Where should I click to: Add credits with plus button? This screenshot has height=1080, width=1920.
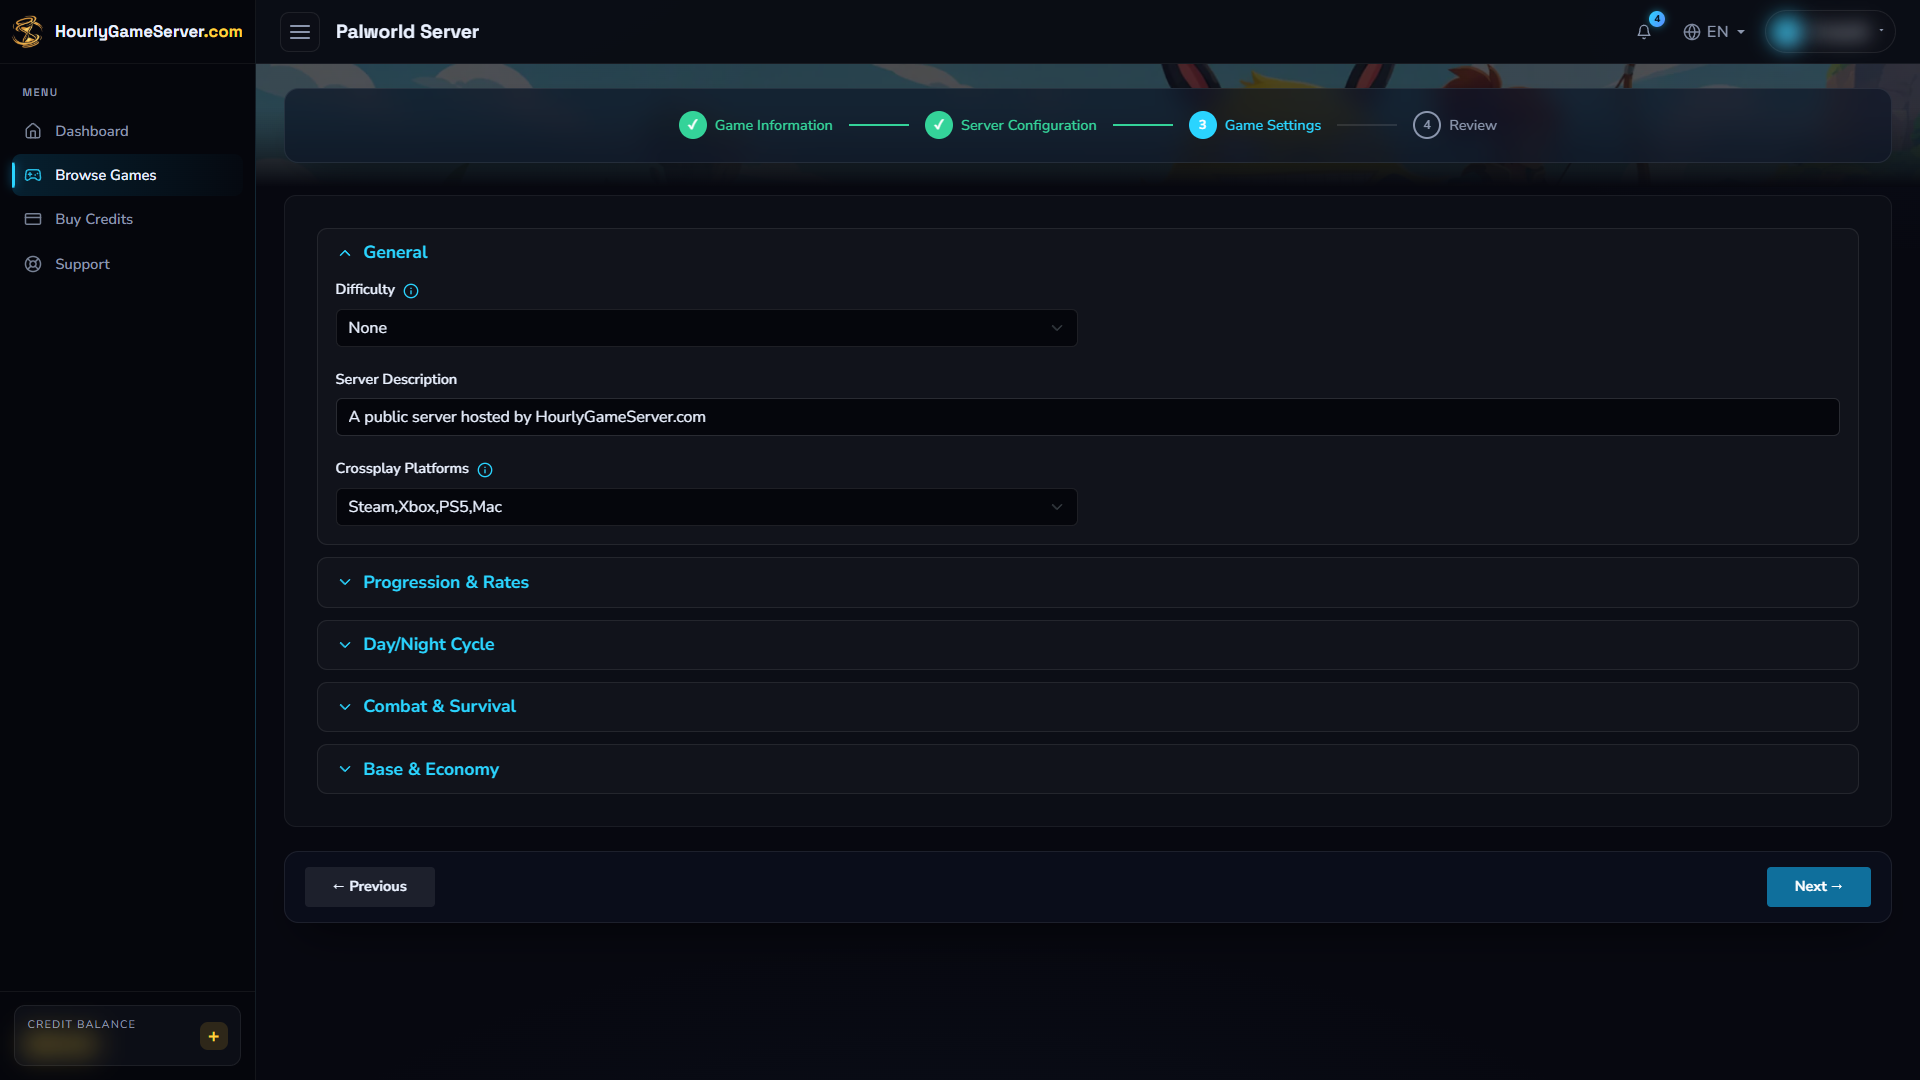[214, 1036]
